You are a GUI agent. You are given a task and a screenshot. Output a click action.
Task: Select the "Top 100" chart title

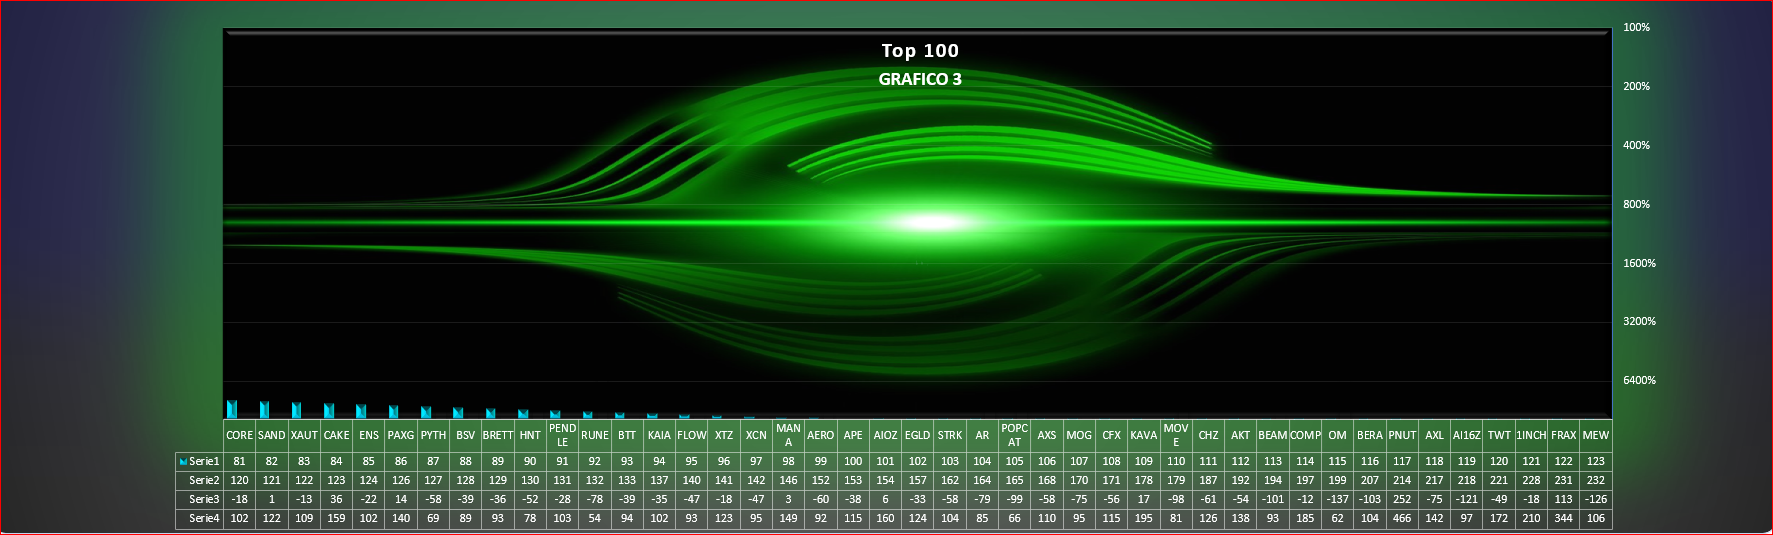[919, 51]
